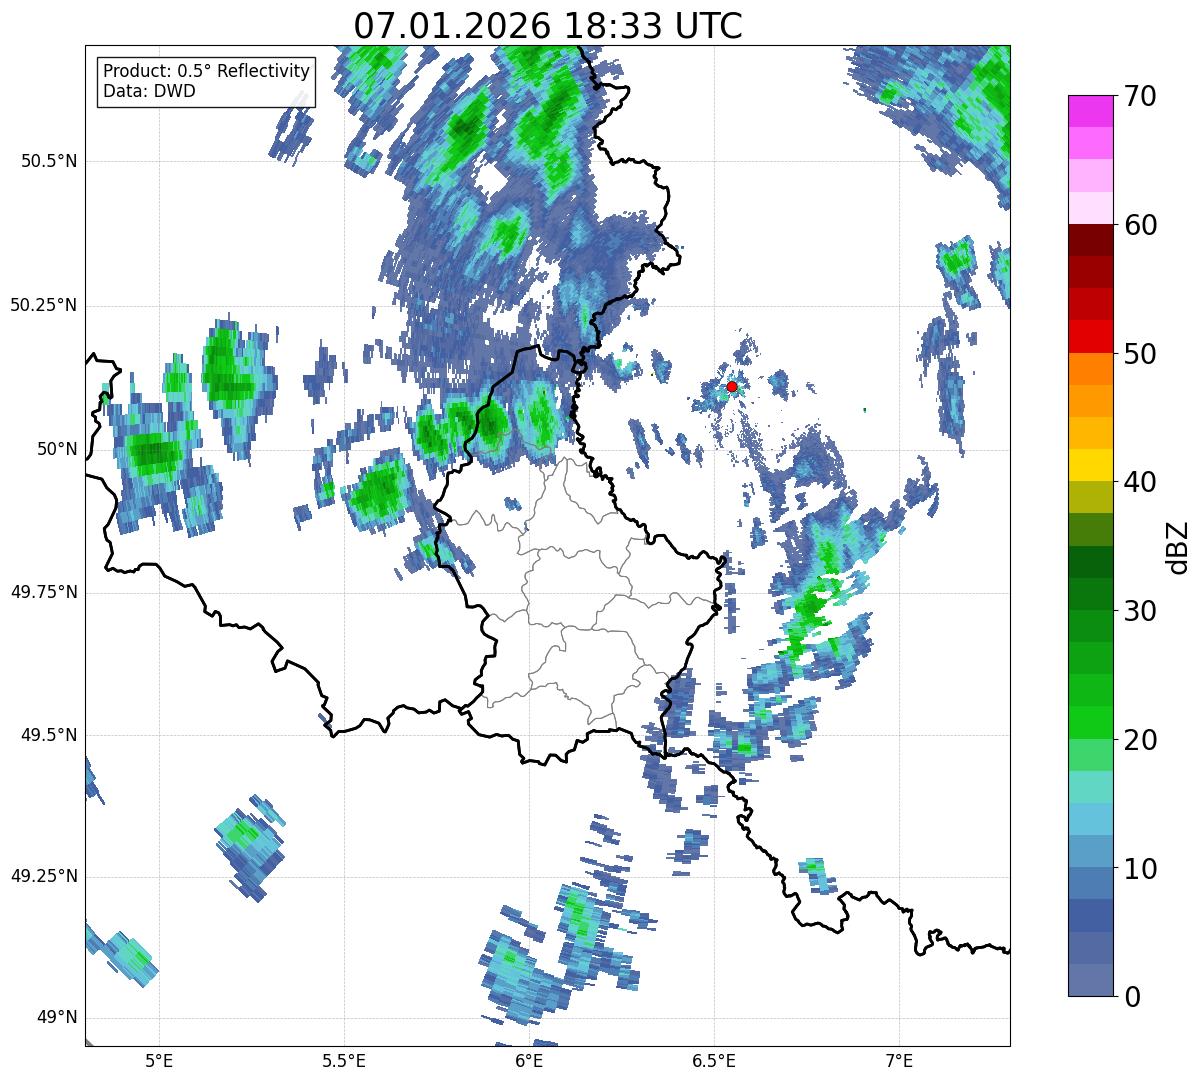Click the 6.5°E longitude label
Image resolution: width=1202 pixels, height=1081 pixels.
click(x=714, y=1061)
